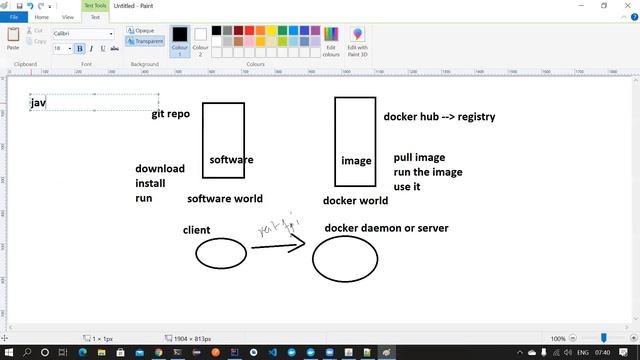This screenshot has height=360, width=640.
Task: Click the zoom slider handle
Action: coord(603,338)
